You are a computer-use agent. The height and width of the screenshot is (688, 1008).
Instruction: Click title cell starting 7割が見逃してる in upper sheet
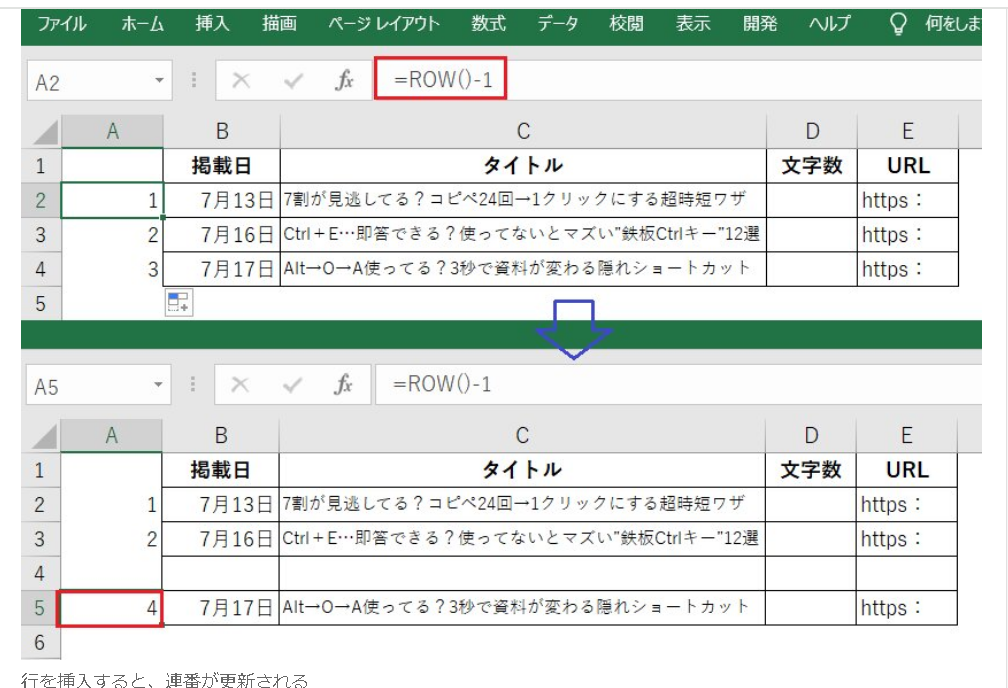point(523,201)
